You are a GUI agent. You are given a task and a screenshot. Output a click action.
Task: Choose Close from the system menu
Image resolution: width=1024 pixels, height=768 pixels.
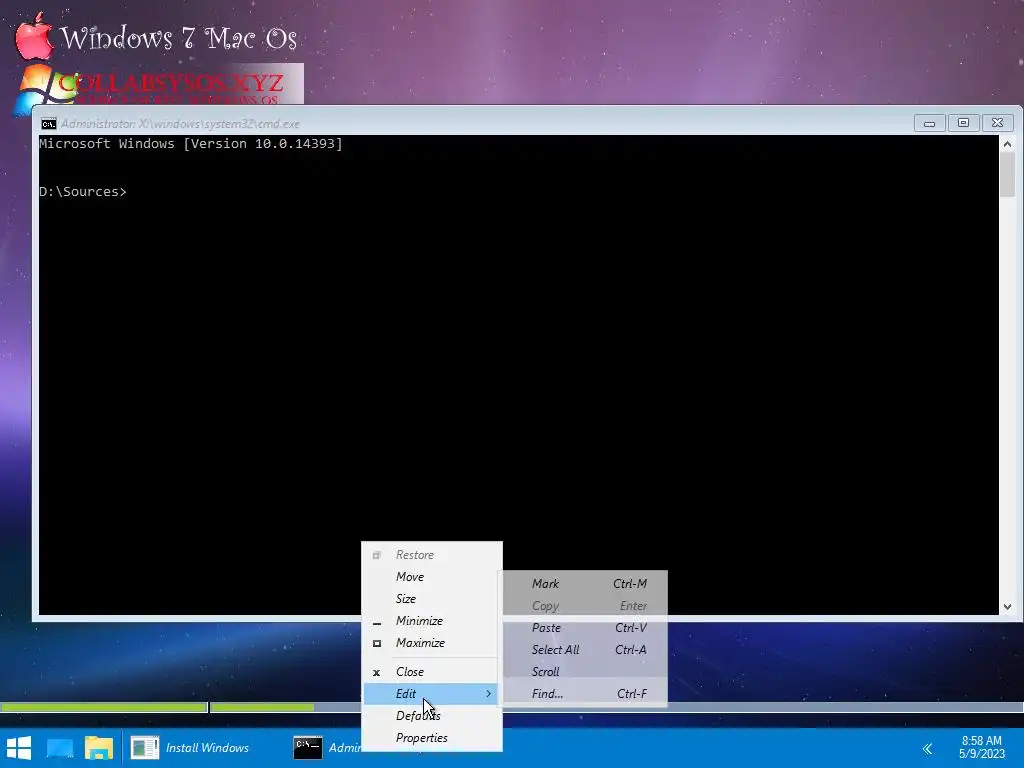432,671
